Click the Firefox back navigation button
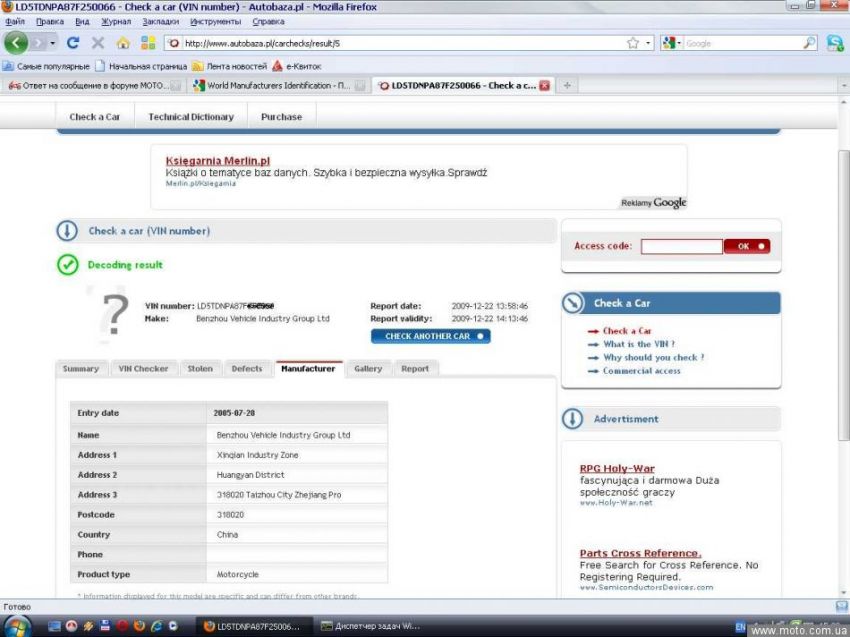 pos(17,43)
